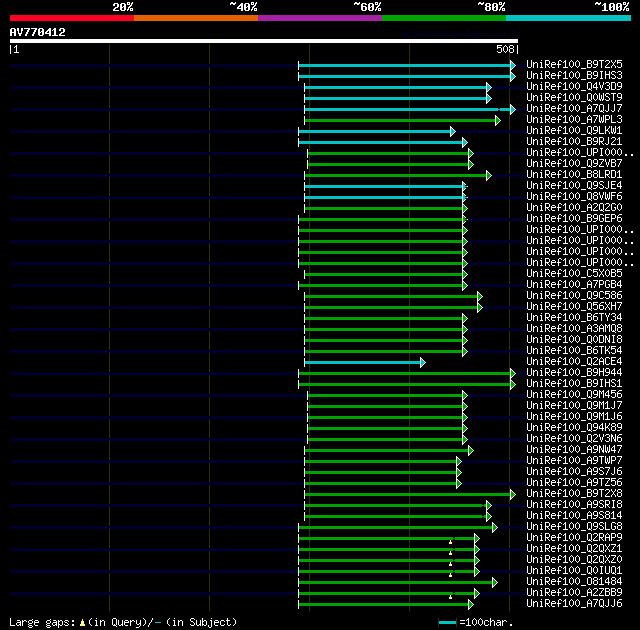Click the green ~80% identity legend segment

click(x=444, y=18)
